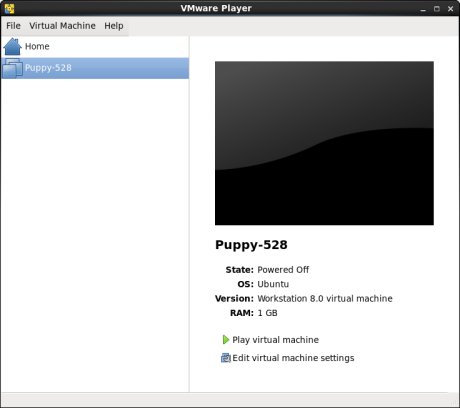Click the Puppy-528 virtual machine icon

(12, 68)
